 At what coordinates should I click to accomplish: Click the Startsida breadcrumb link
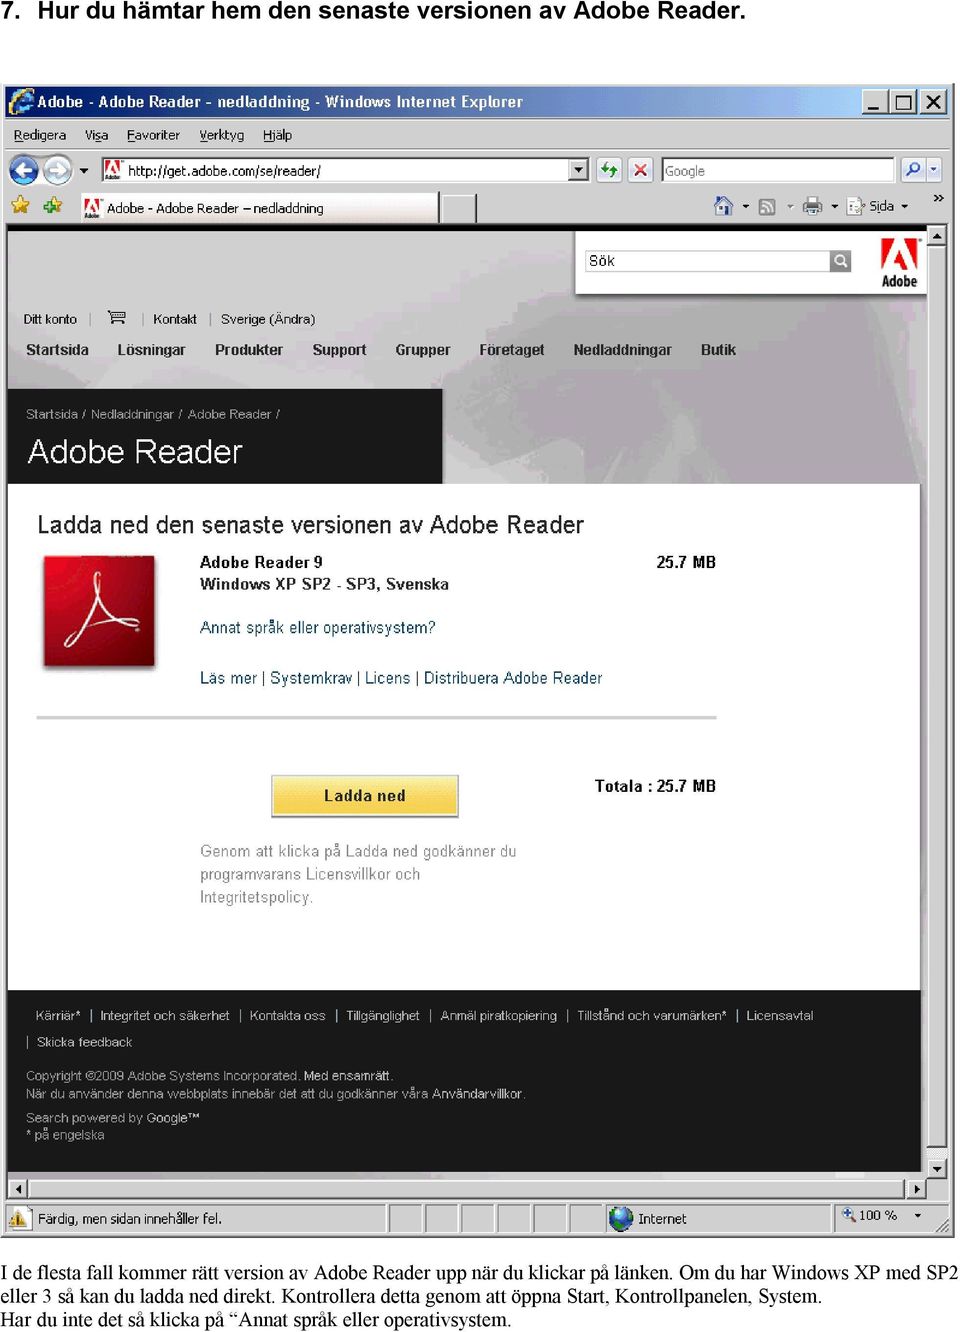click(52, 414)
